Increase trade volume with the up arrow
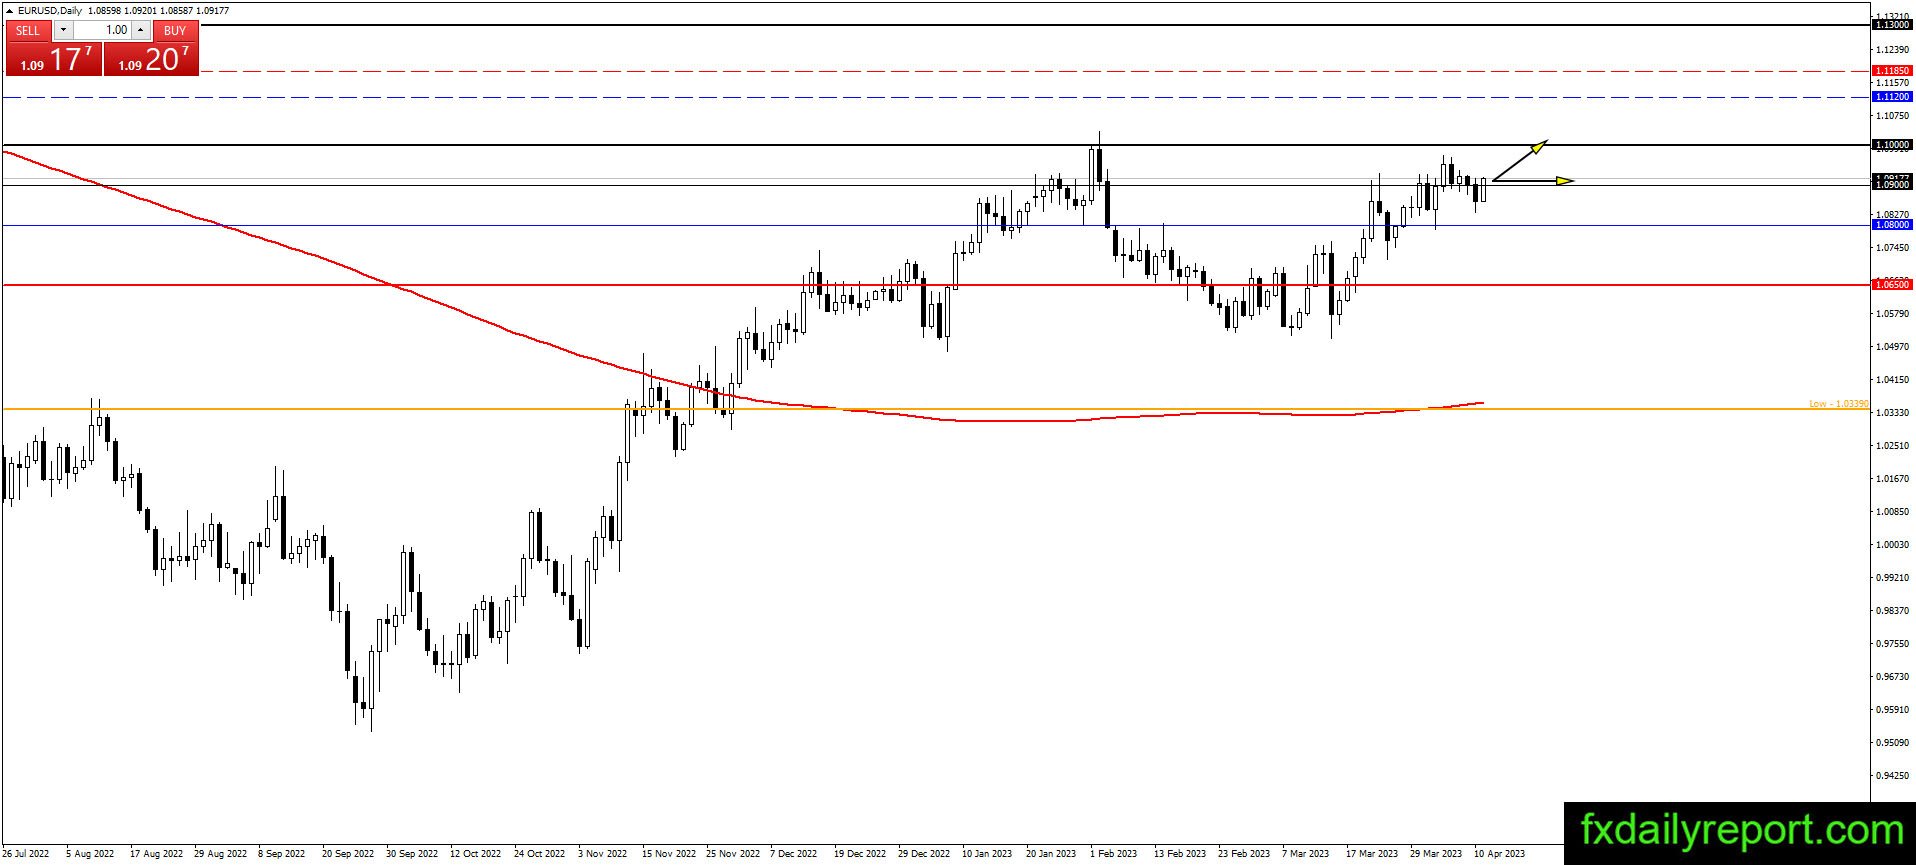 (x=141, y=30)
